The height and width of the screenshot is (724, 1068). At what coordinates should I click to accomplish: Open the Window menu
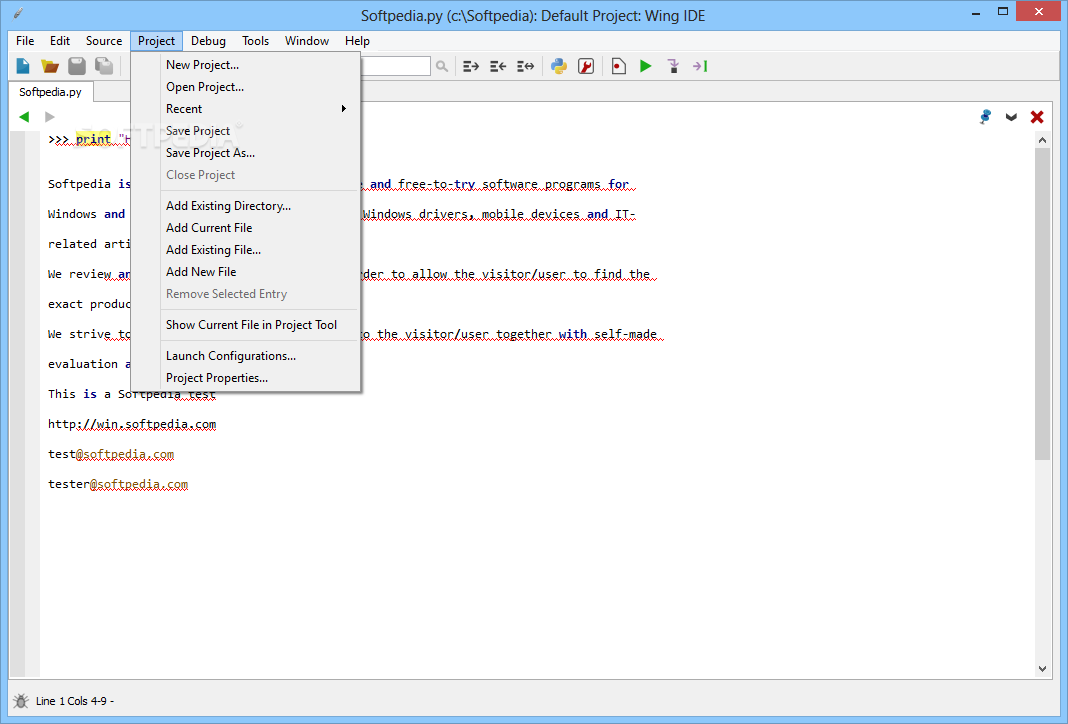pos(307,41)
